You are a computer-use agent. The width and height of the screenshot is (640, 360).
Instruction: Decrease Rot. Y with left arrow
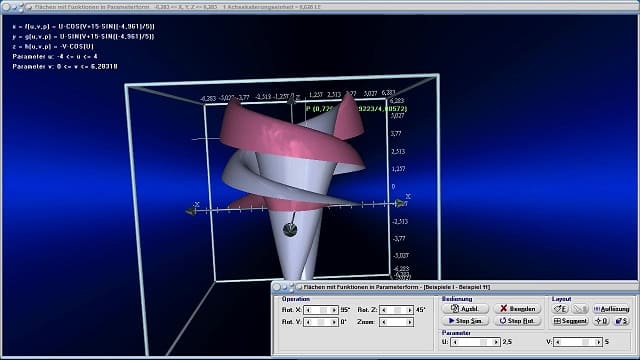(308, 322)
